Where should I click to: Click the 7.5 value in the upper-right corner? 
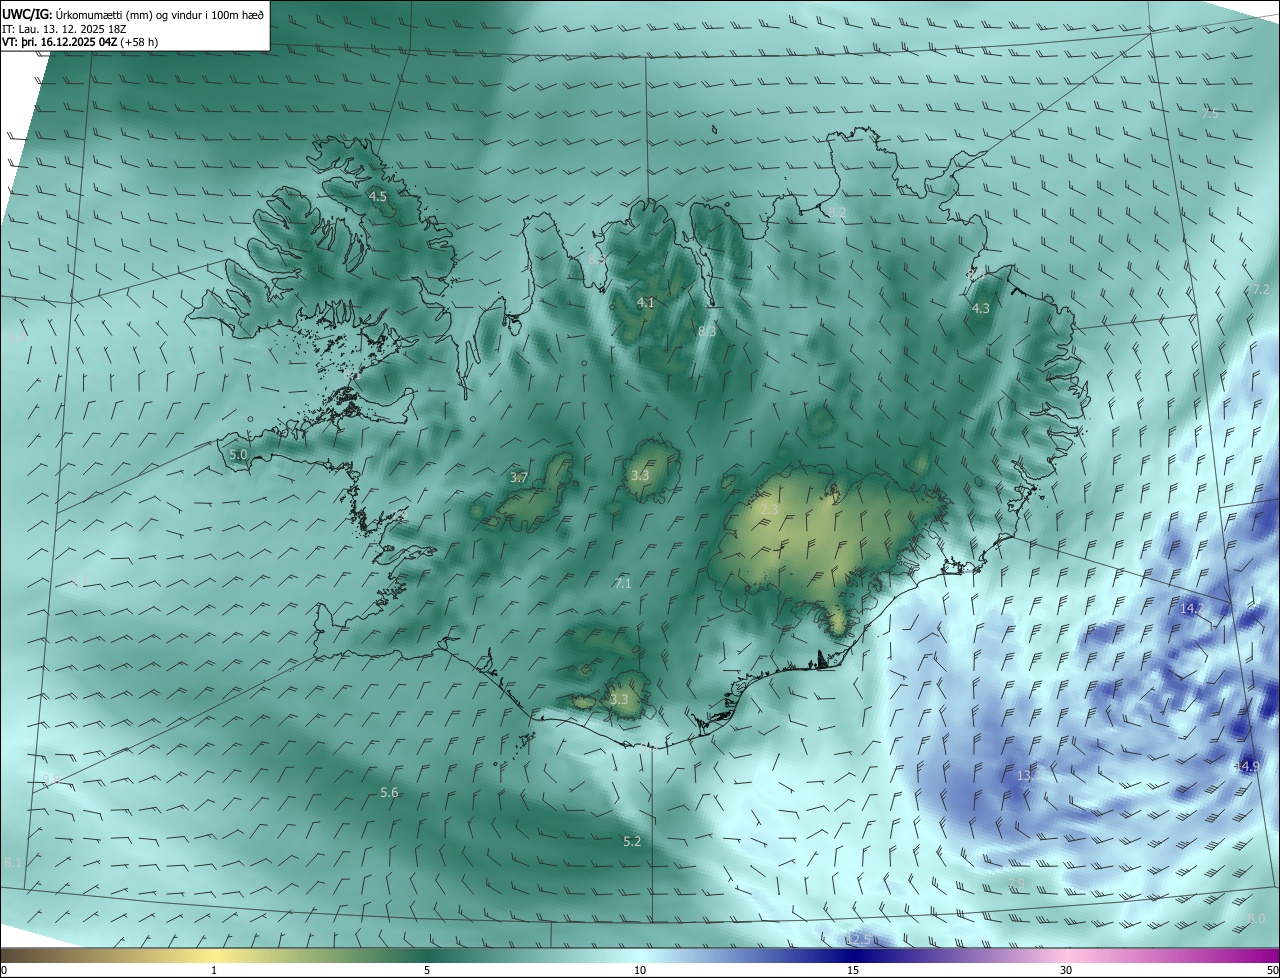pos(1210,114)
